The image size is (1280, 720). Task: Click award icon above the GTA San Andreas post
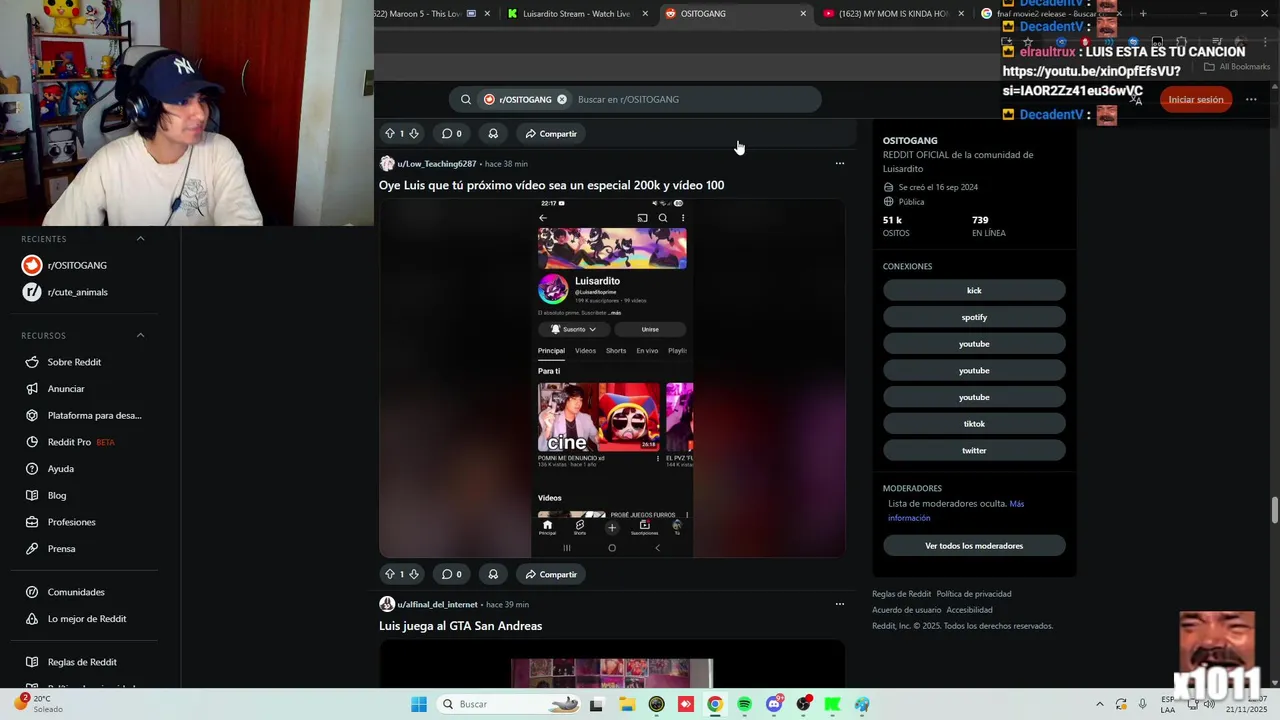pyautogui.click(x=493, y=574)
